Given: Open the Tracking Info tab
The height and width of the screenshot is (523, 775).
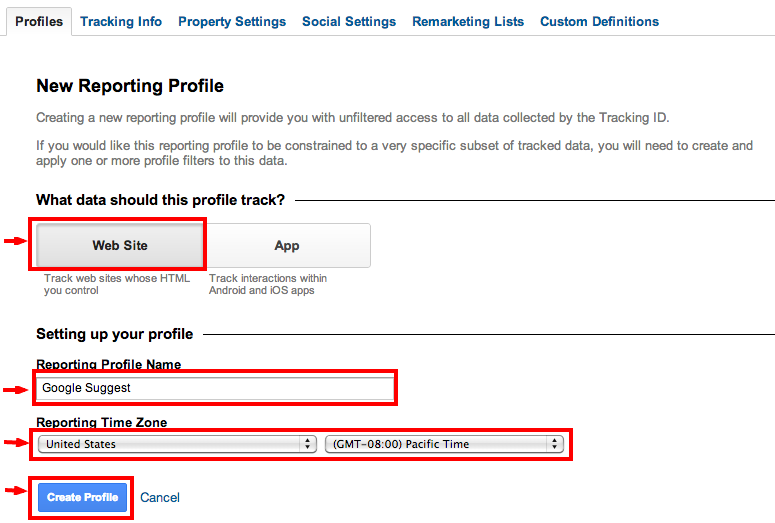Looking at the screenshot, I should coord(121,21).
